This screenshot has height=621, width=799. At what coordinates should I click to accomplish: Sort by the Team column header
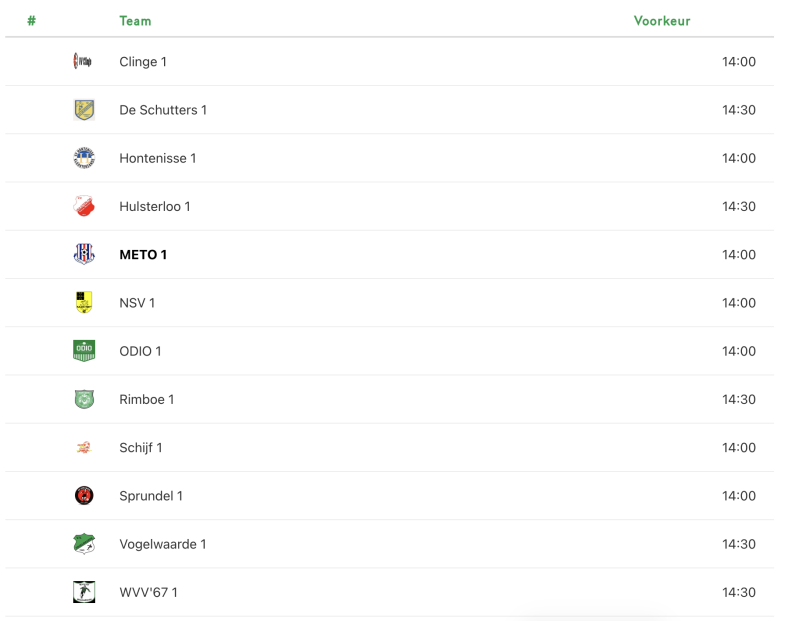click(135, 21)
